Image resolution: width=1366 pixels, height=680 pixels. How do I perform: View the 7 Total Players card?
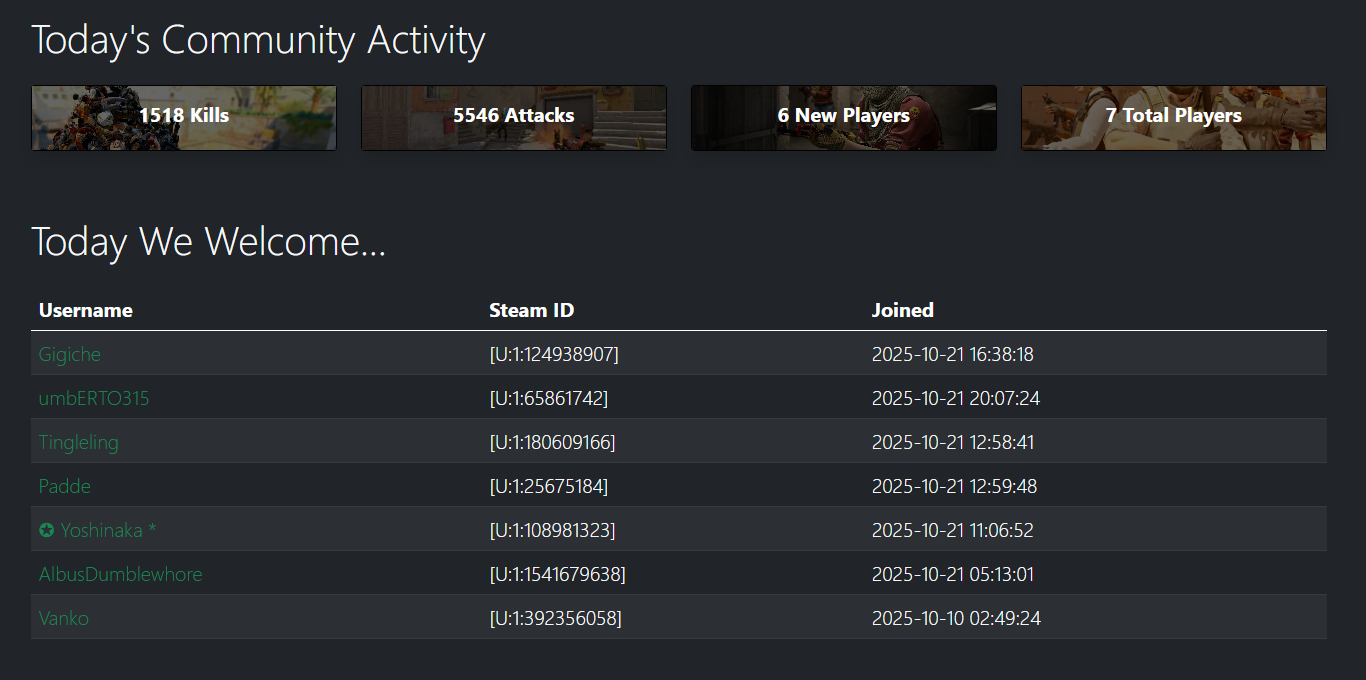(x=1174, y=117)
